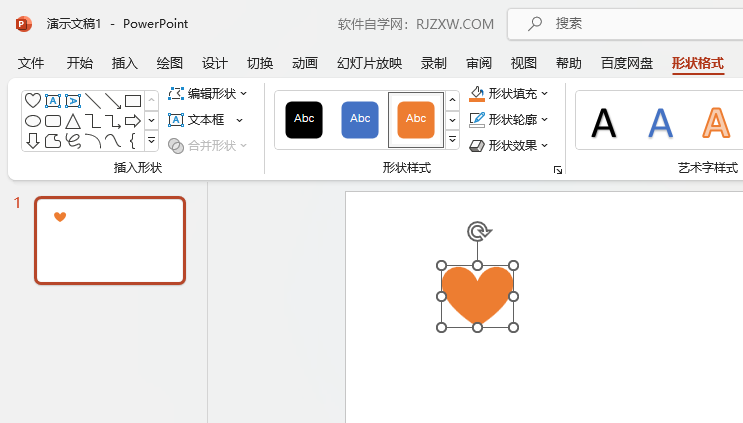The image size is (743, 423).
Task: Click the 文本框 button
Action: point(197,120)
